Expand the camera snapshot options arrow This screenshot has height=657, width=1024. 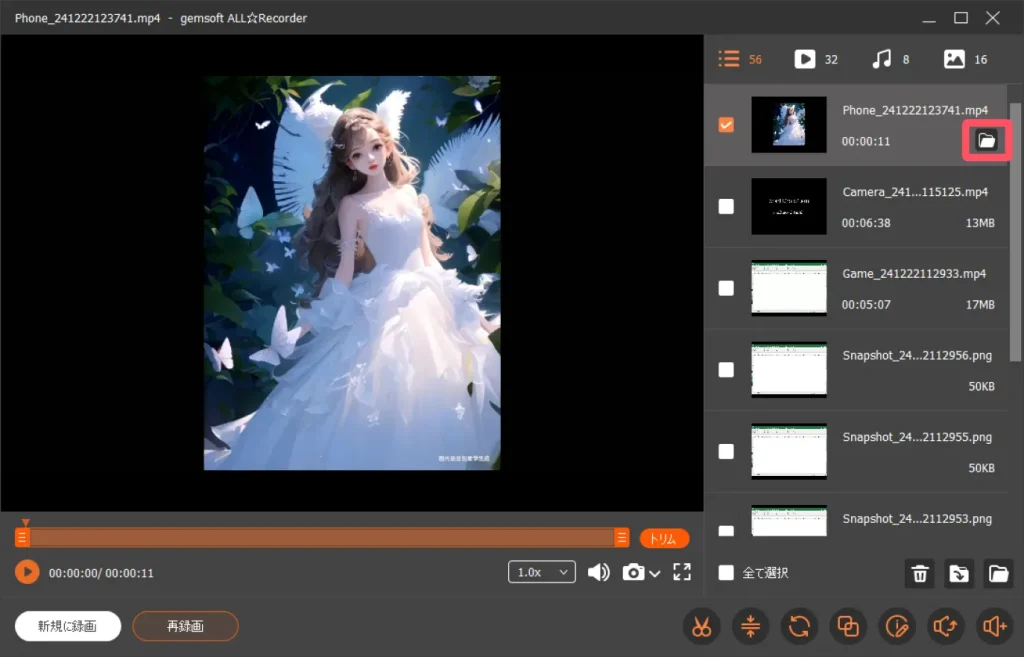pyautogui.click(x=655, y=573)
